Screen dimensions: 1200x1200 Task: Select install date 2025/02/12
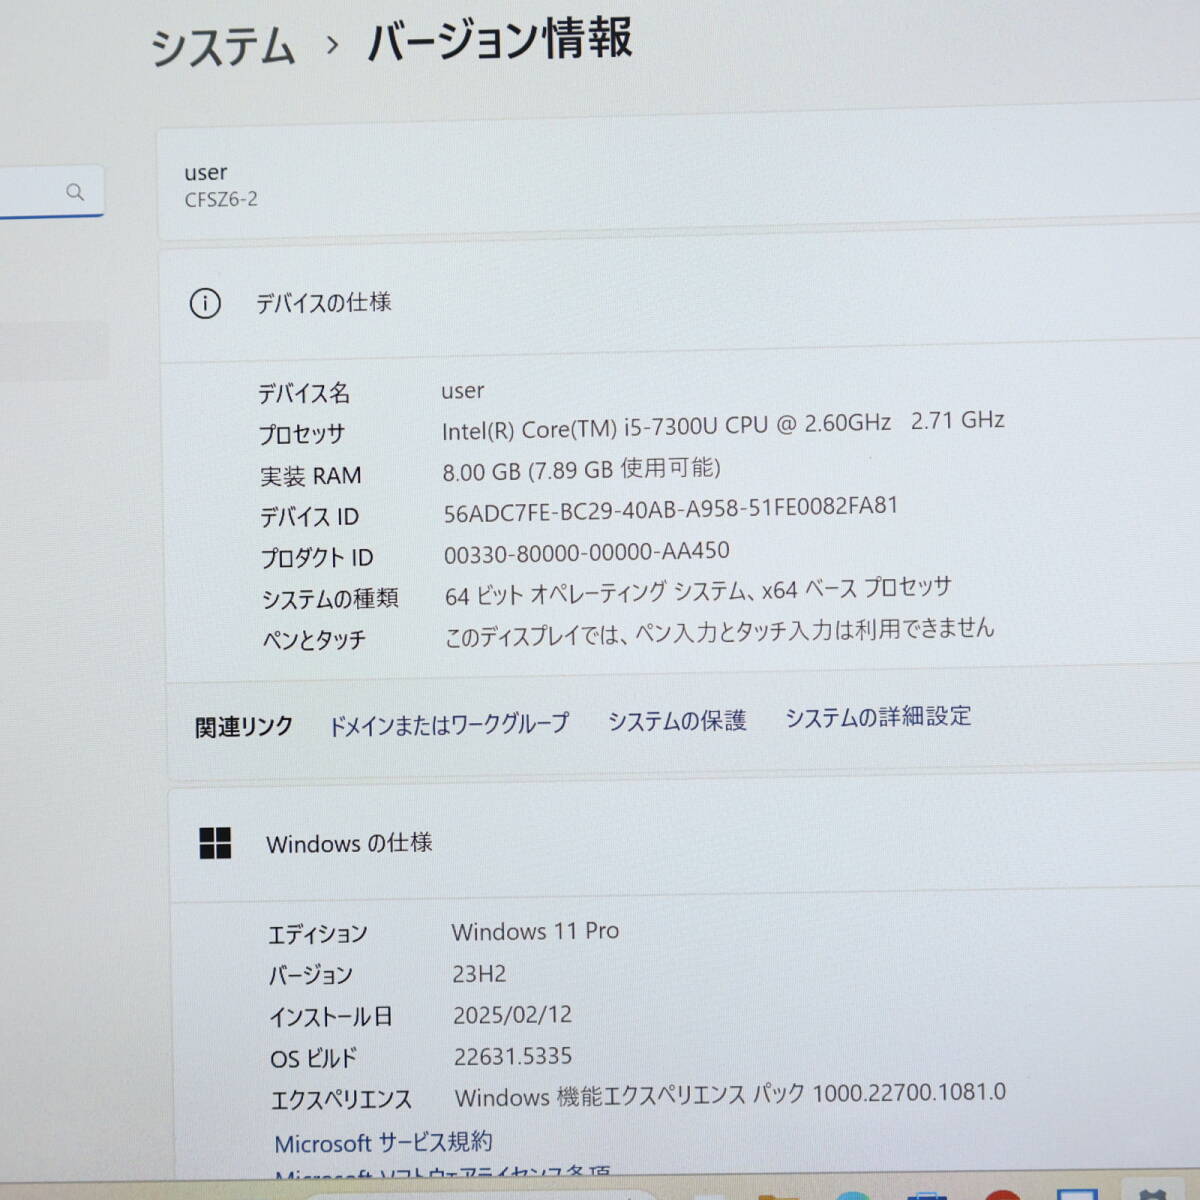click(513, 1014)
